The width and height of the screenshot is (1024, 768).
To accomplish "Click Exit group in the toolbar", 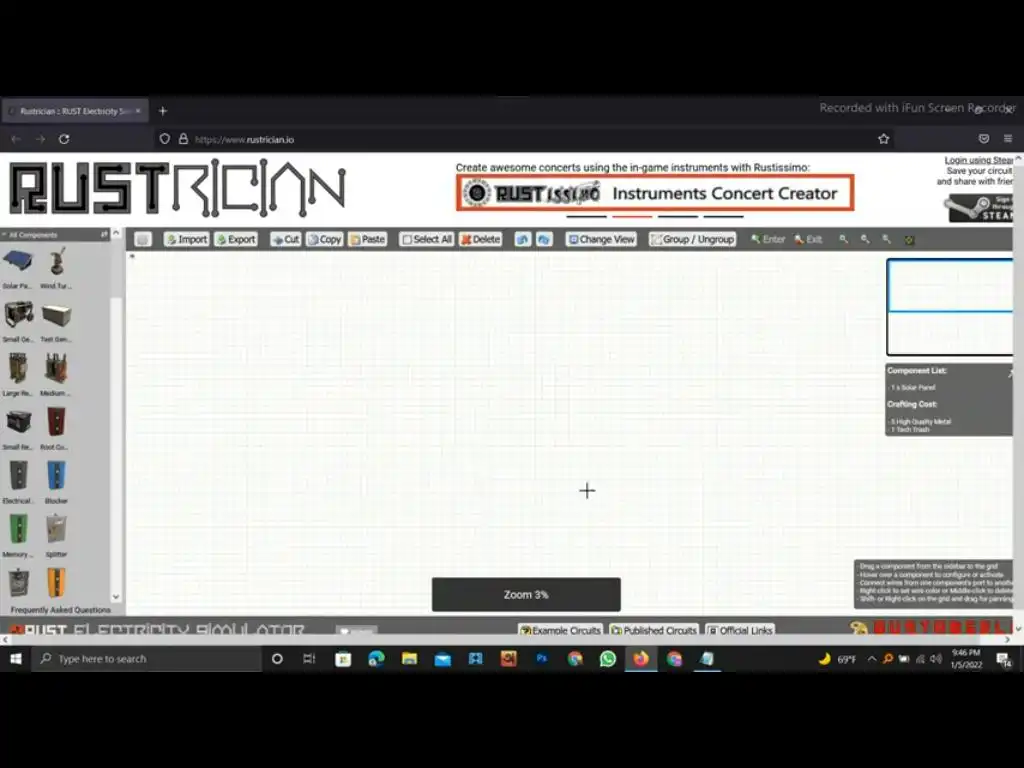I will (x=808, y=240).
